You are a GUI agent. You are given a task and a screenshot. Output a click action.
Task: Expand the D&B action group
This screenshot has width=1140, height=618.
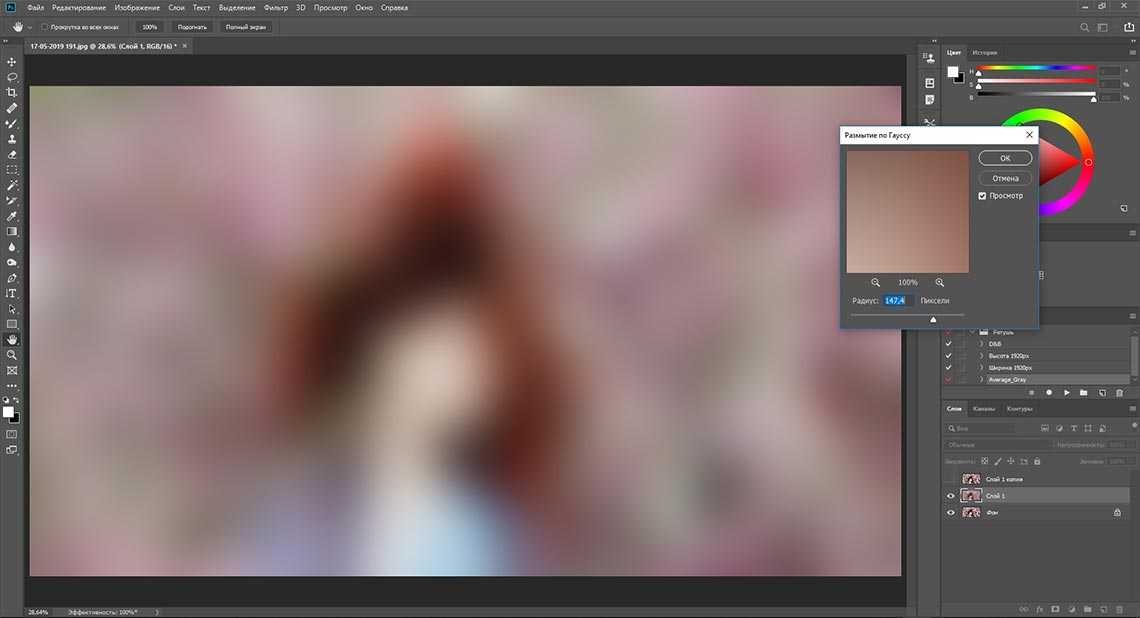981,343
